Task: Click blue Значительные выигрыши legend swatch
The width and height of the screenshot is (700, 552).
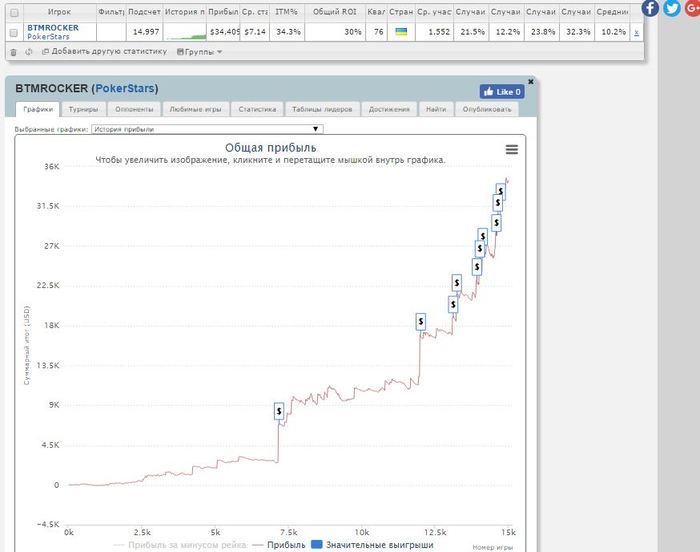Action: click(x=317, y=544)
